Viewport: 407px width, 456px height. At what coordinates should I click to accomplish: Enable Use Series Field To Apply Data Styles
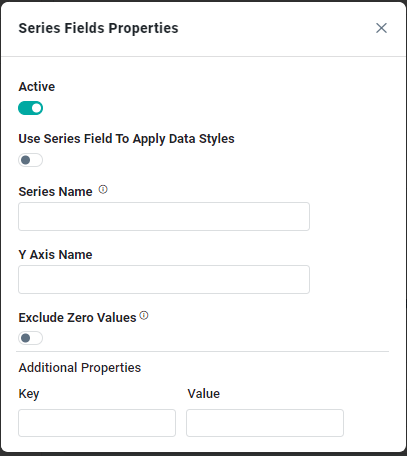point(30,160)
